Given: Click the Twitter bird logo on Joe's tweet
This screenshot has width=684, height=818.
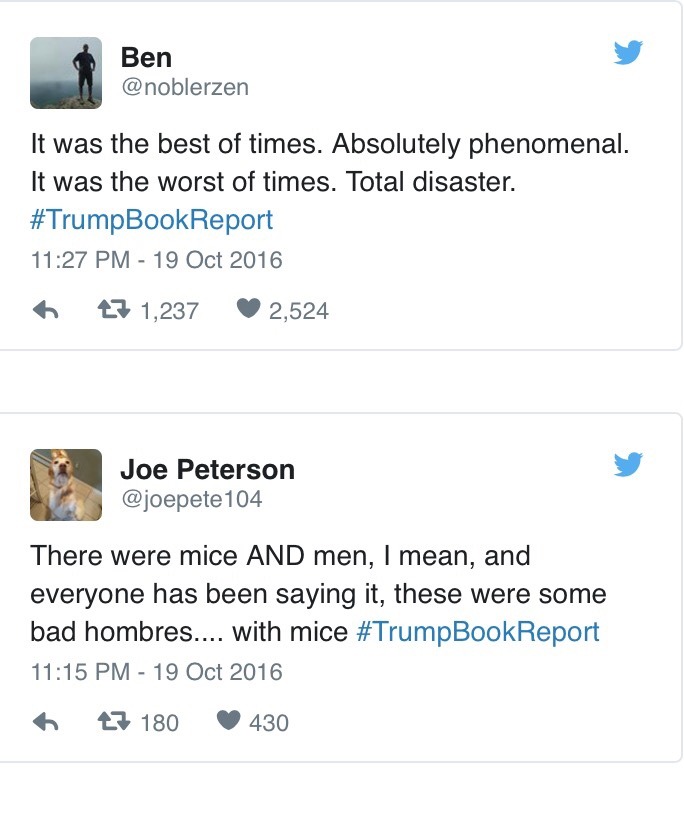Looking at the screenshot, I should [628, 464].
